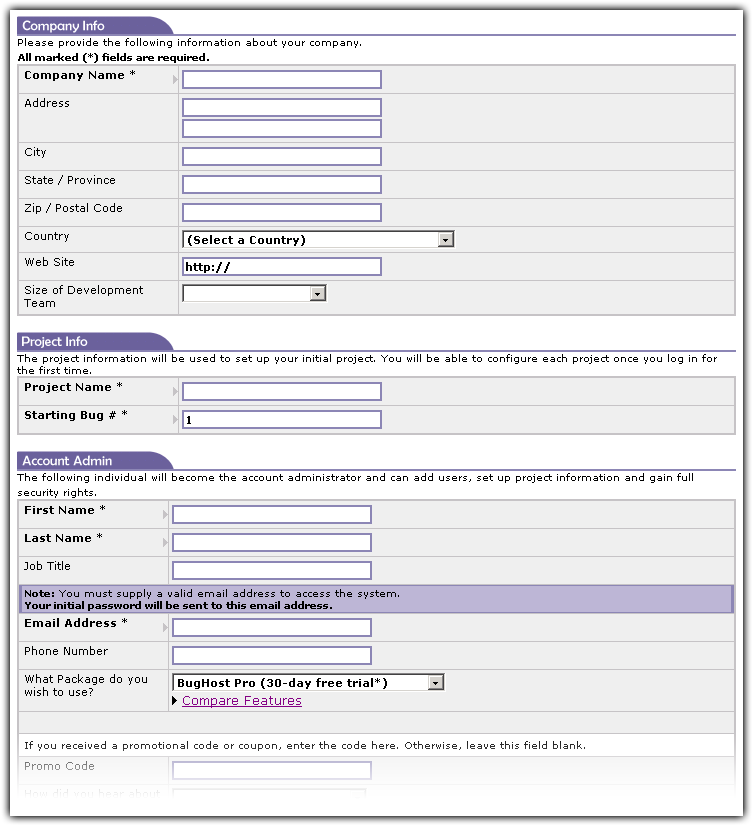This screenshot has height=826, width=753.
Task: Click the Phone Number input field
Action: point(271,656)
